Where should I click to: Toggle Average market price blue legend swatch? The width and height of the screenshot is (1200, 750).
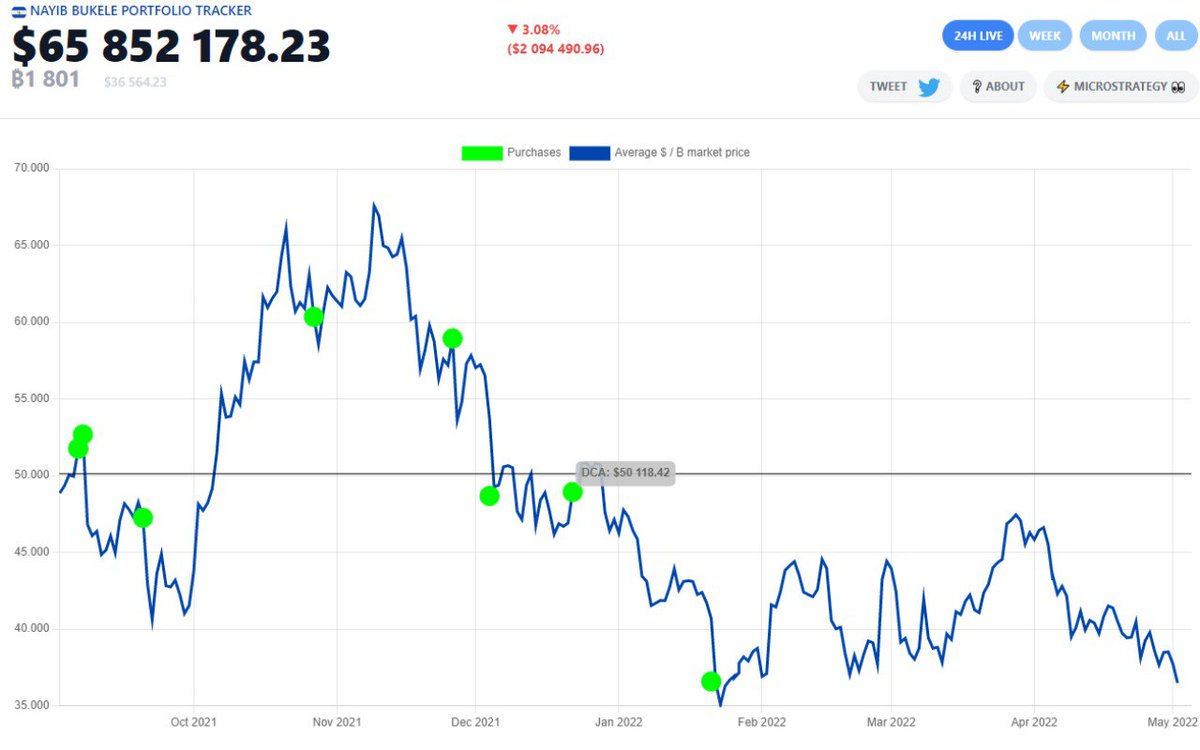(x=589, y=153)
